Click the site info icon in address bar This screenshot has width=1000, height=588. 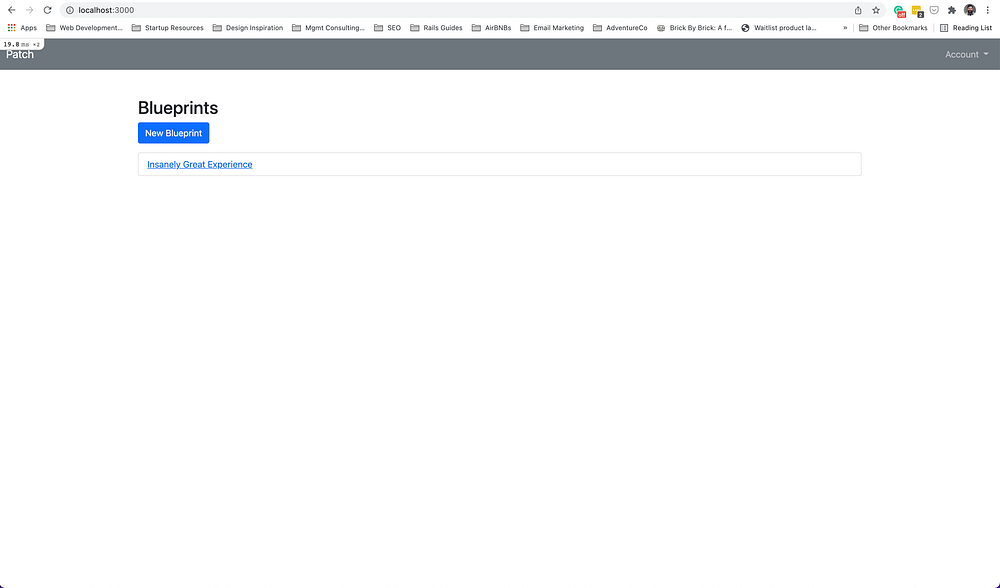[70, 10]
